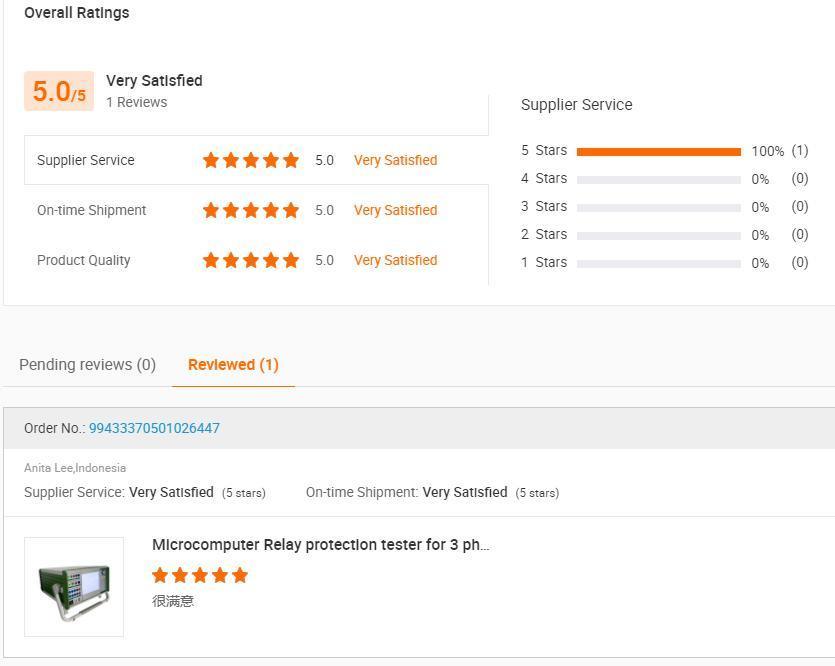This screenshot has height=666, width=835.
Task: Open order number 99433370501026447 link
Action: [154, 428]
